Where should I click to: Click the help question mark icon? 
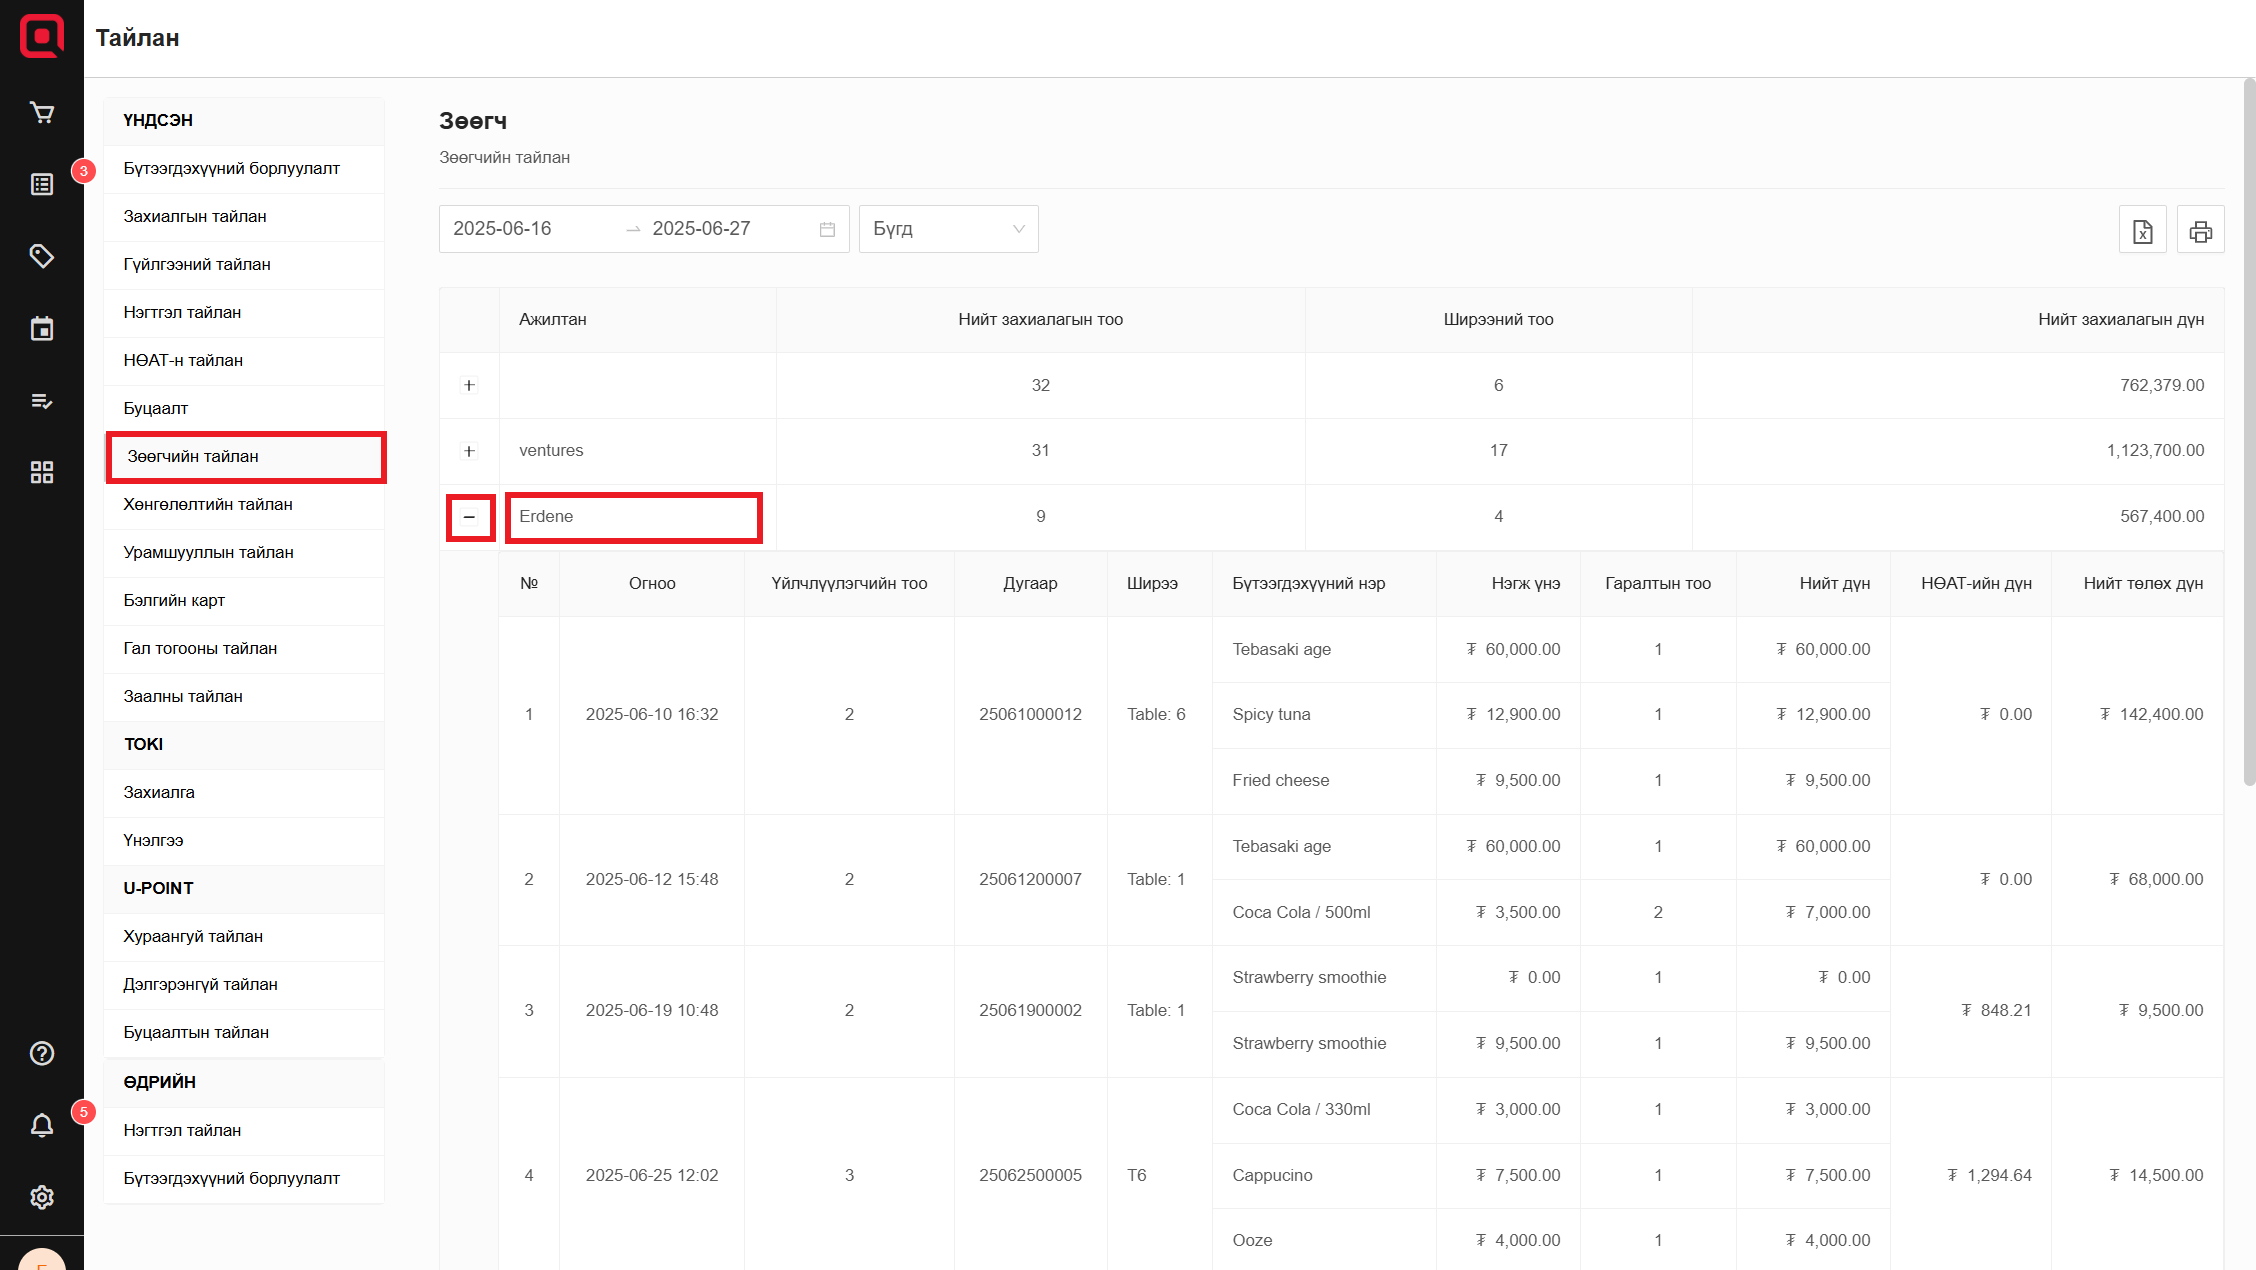(41, 1053)
